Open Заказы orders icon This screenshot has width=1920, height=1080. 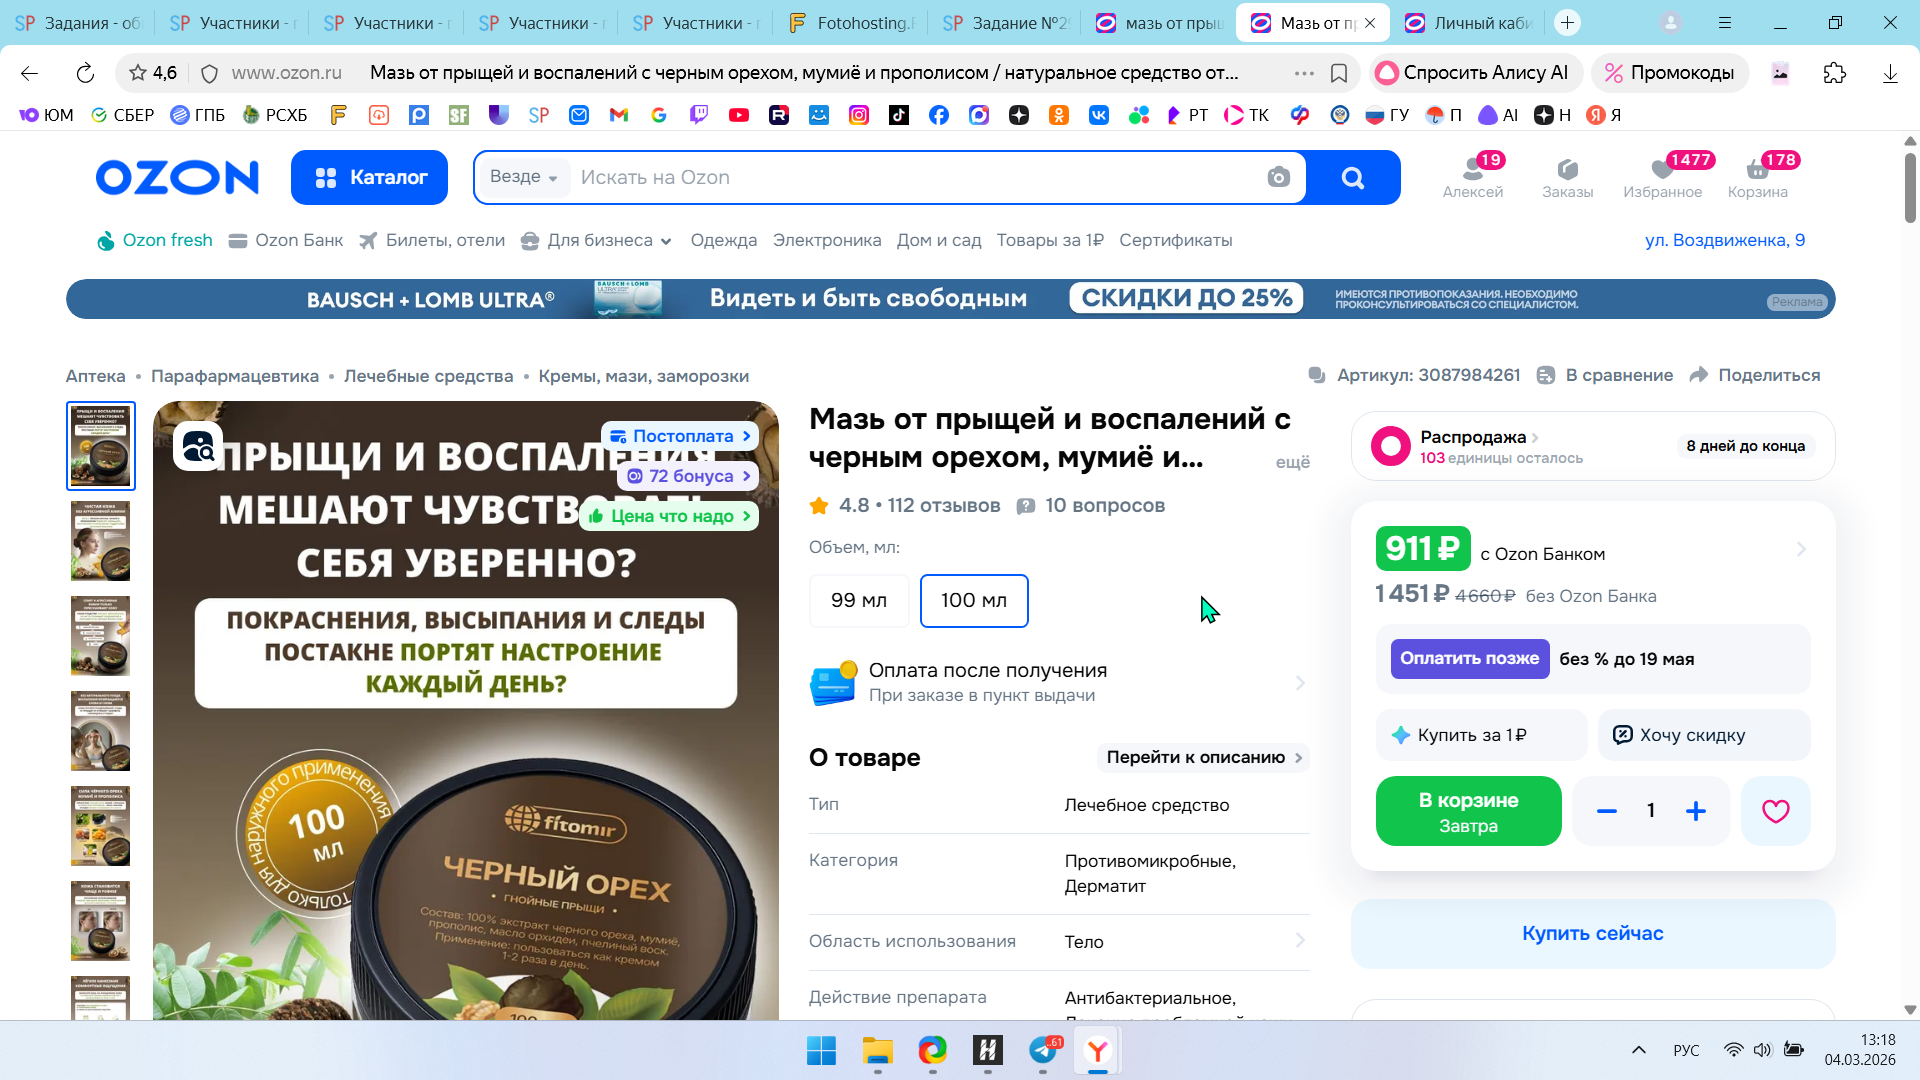(x=1567, y=176)
